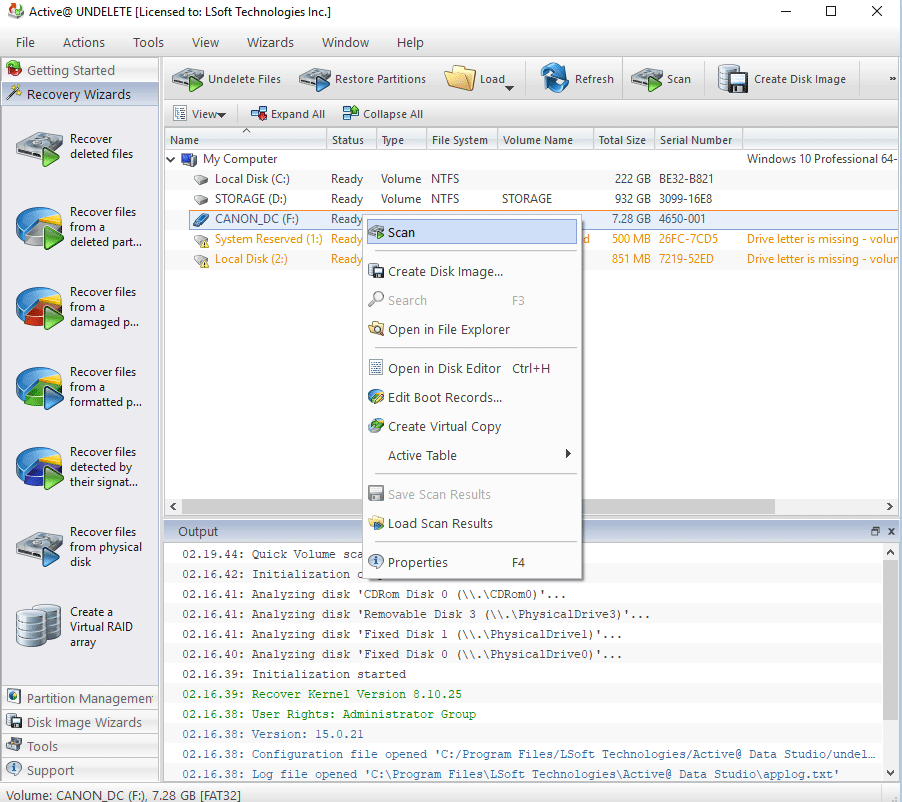Choose Scan from the context menu
Viewport: 902px width, 802px height.
[x=472, y=232]
